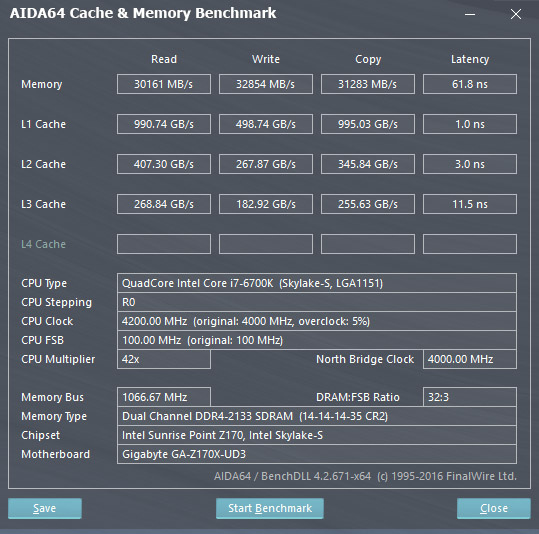Click the L3 Cache Latency field
Viewport: 539px width, 534px height.
tap(470, 204)
